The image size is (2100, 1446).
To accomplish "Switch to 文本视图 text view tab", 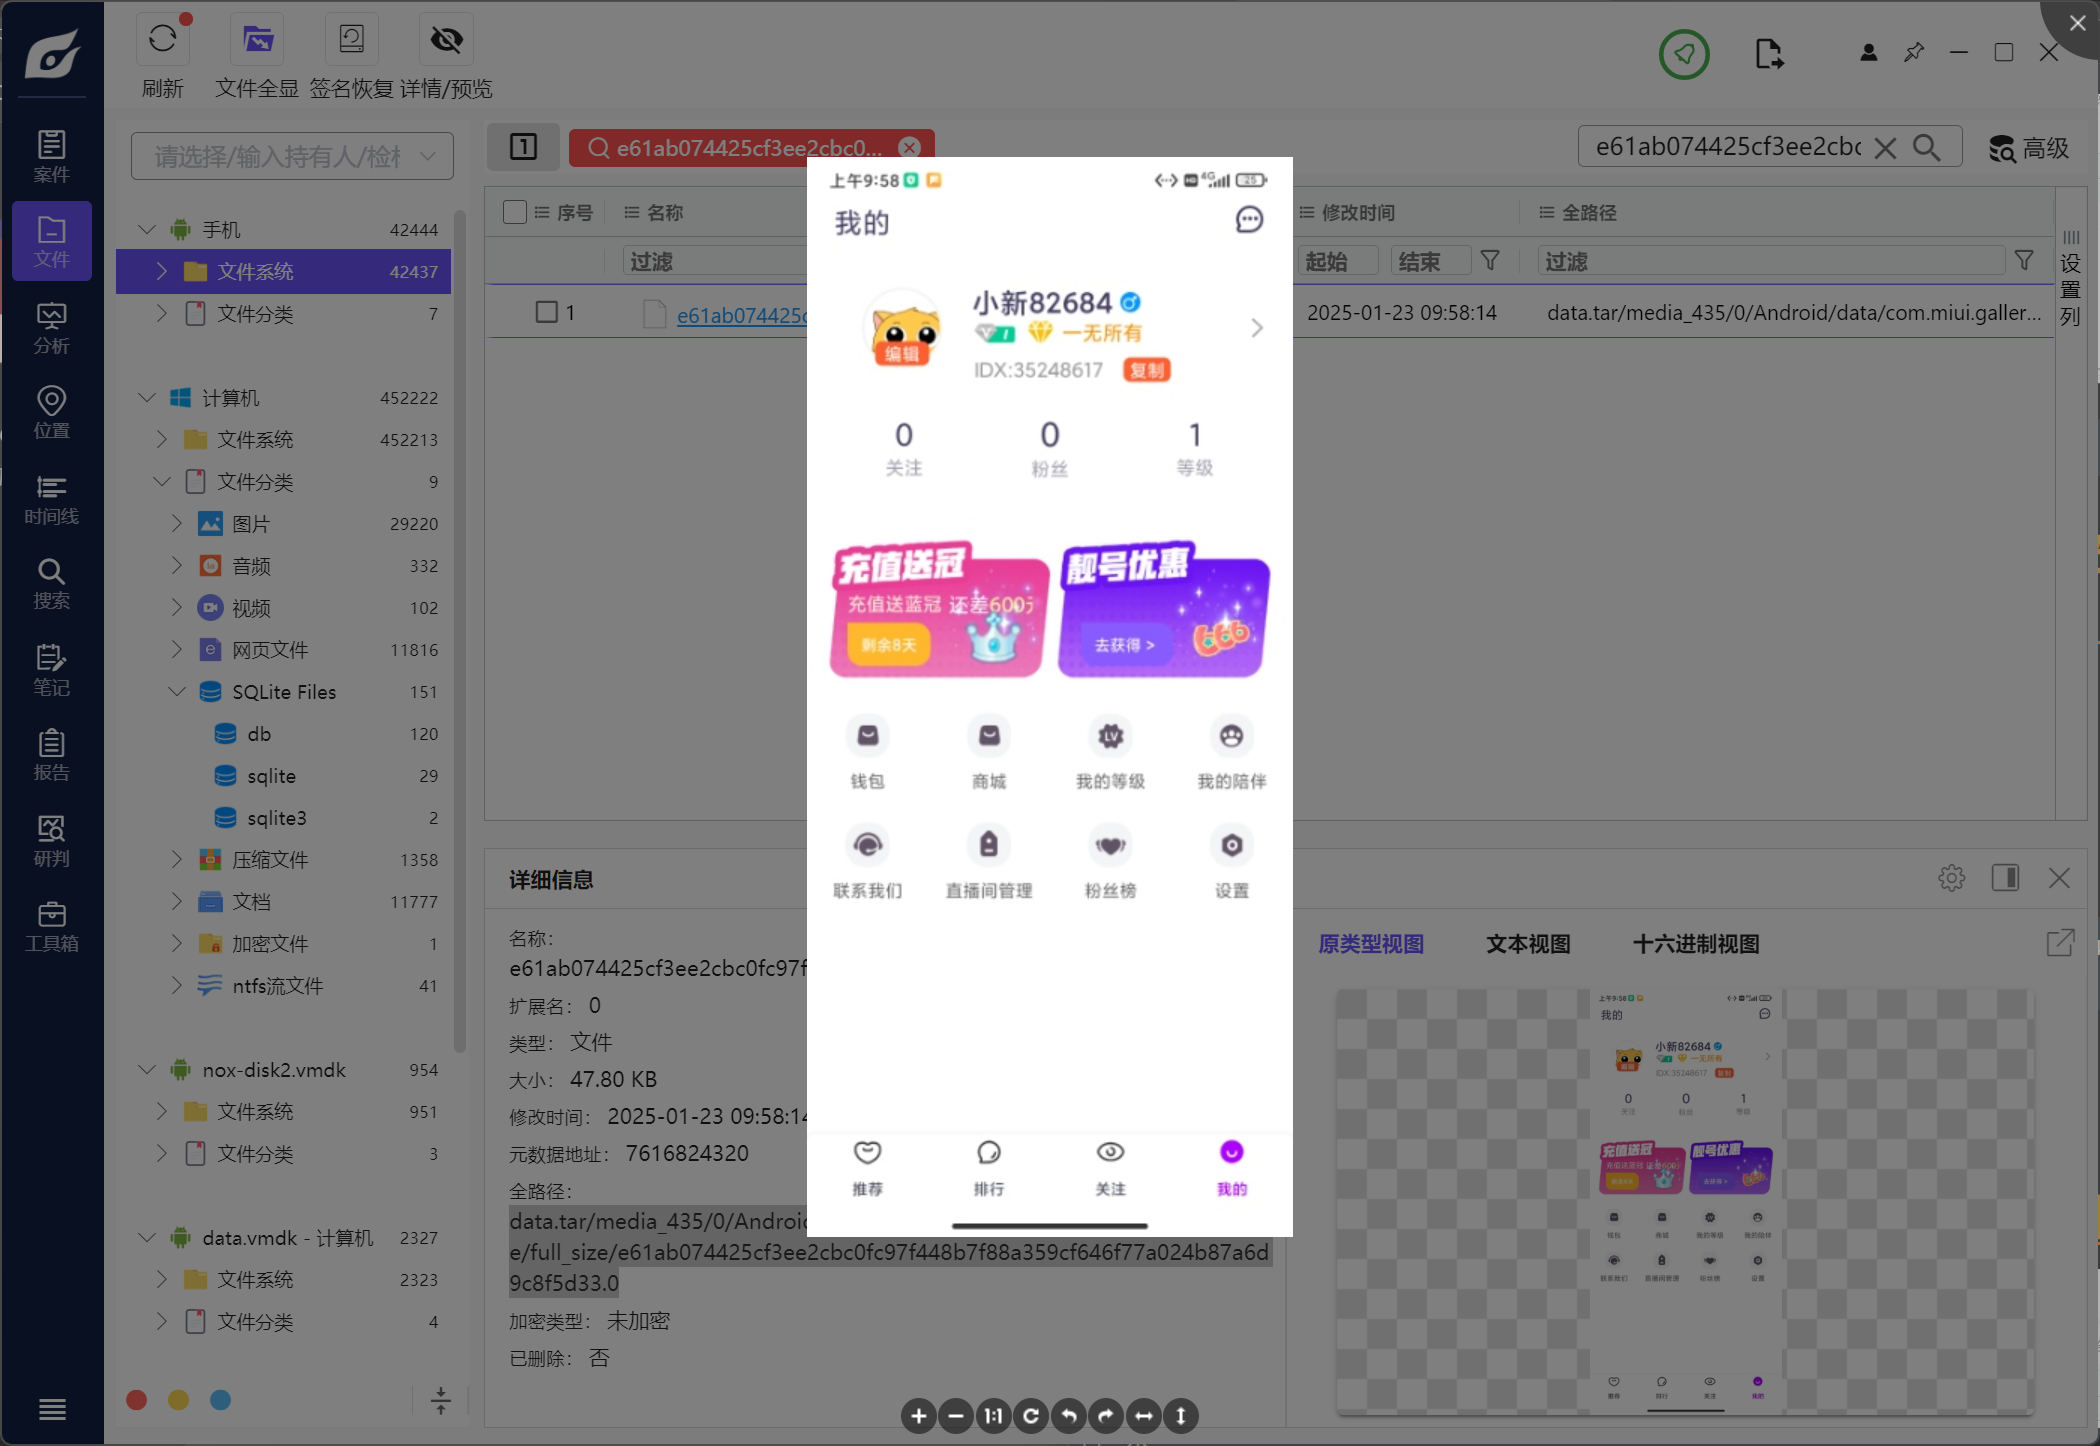I will tap(1527, 943).
